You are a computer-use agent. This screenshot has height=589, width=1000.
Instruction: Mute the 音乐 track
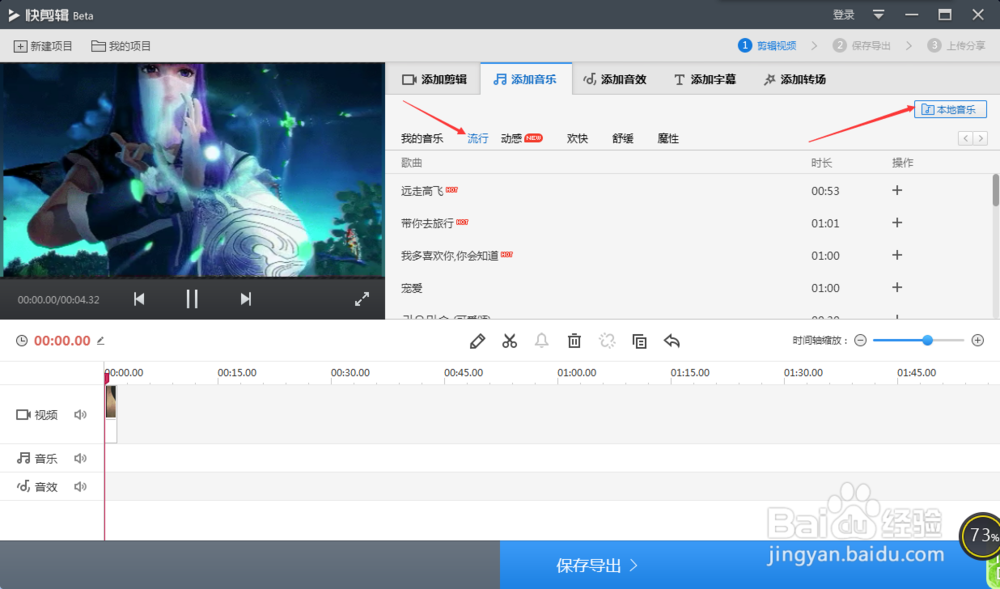point(80,458)
